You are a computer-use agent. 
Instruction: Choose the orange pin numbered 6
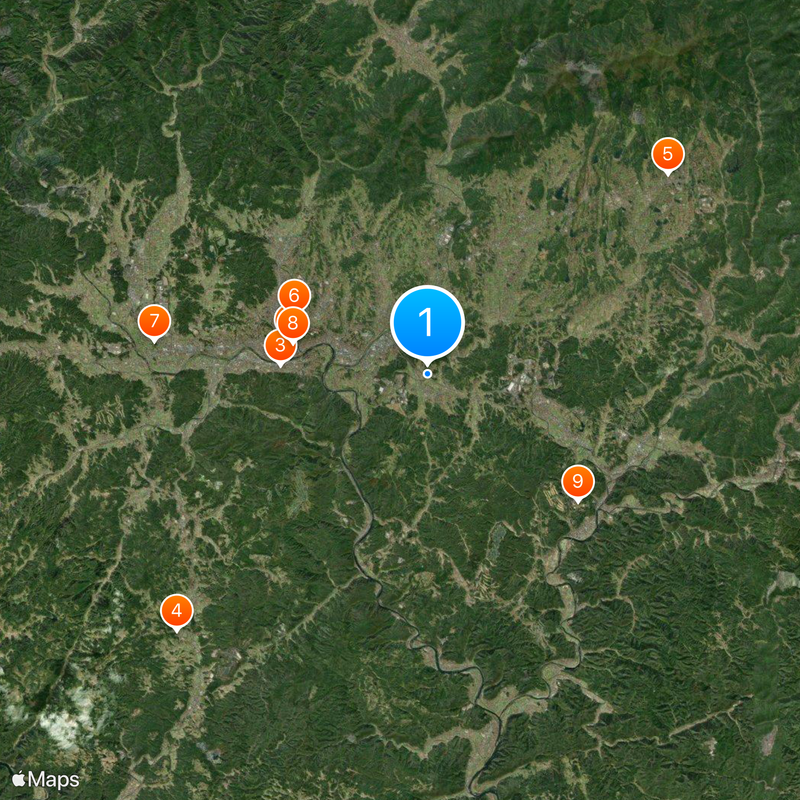[x=294, y=294]
